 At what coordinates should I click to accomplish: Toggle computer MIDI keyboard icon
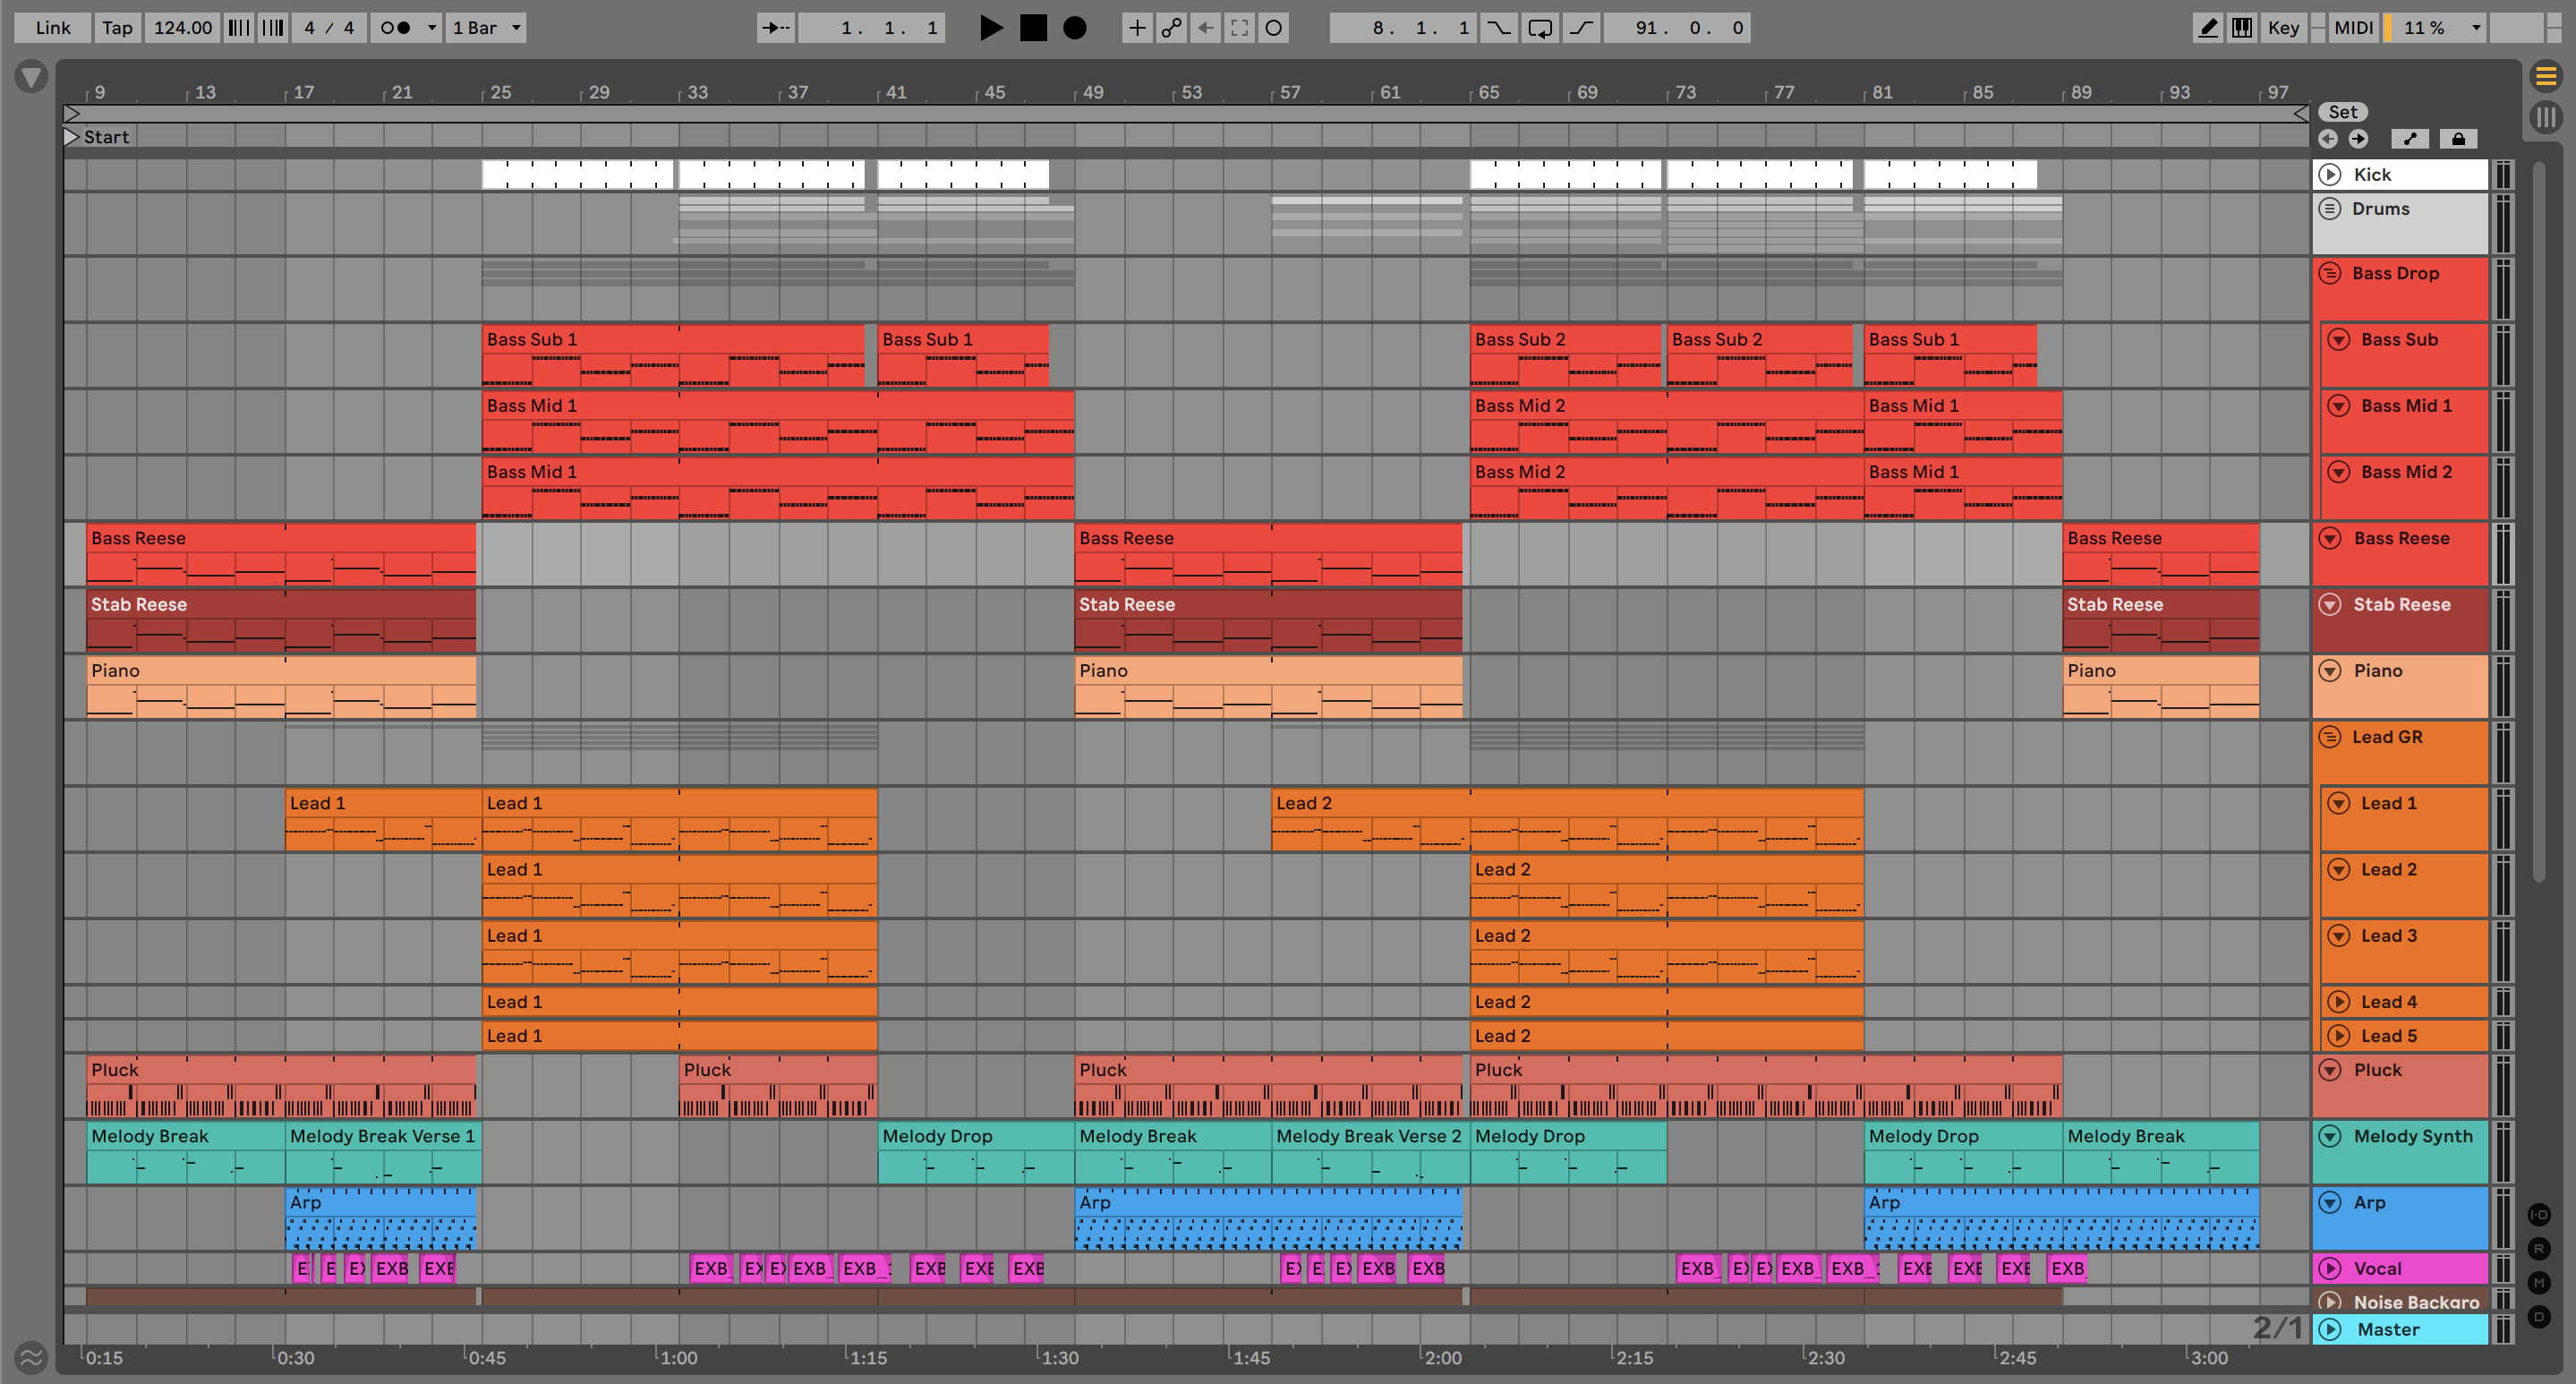pyautogui.click(x=2242, y=28)
